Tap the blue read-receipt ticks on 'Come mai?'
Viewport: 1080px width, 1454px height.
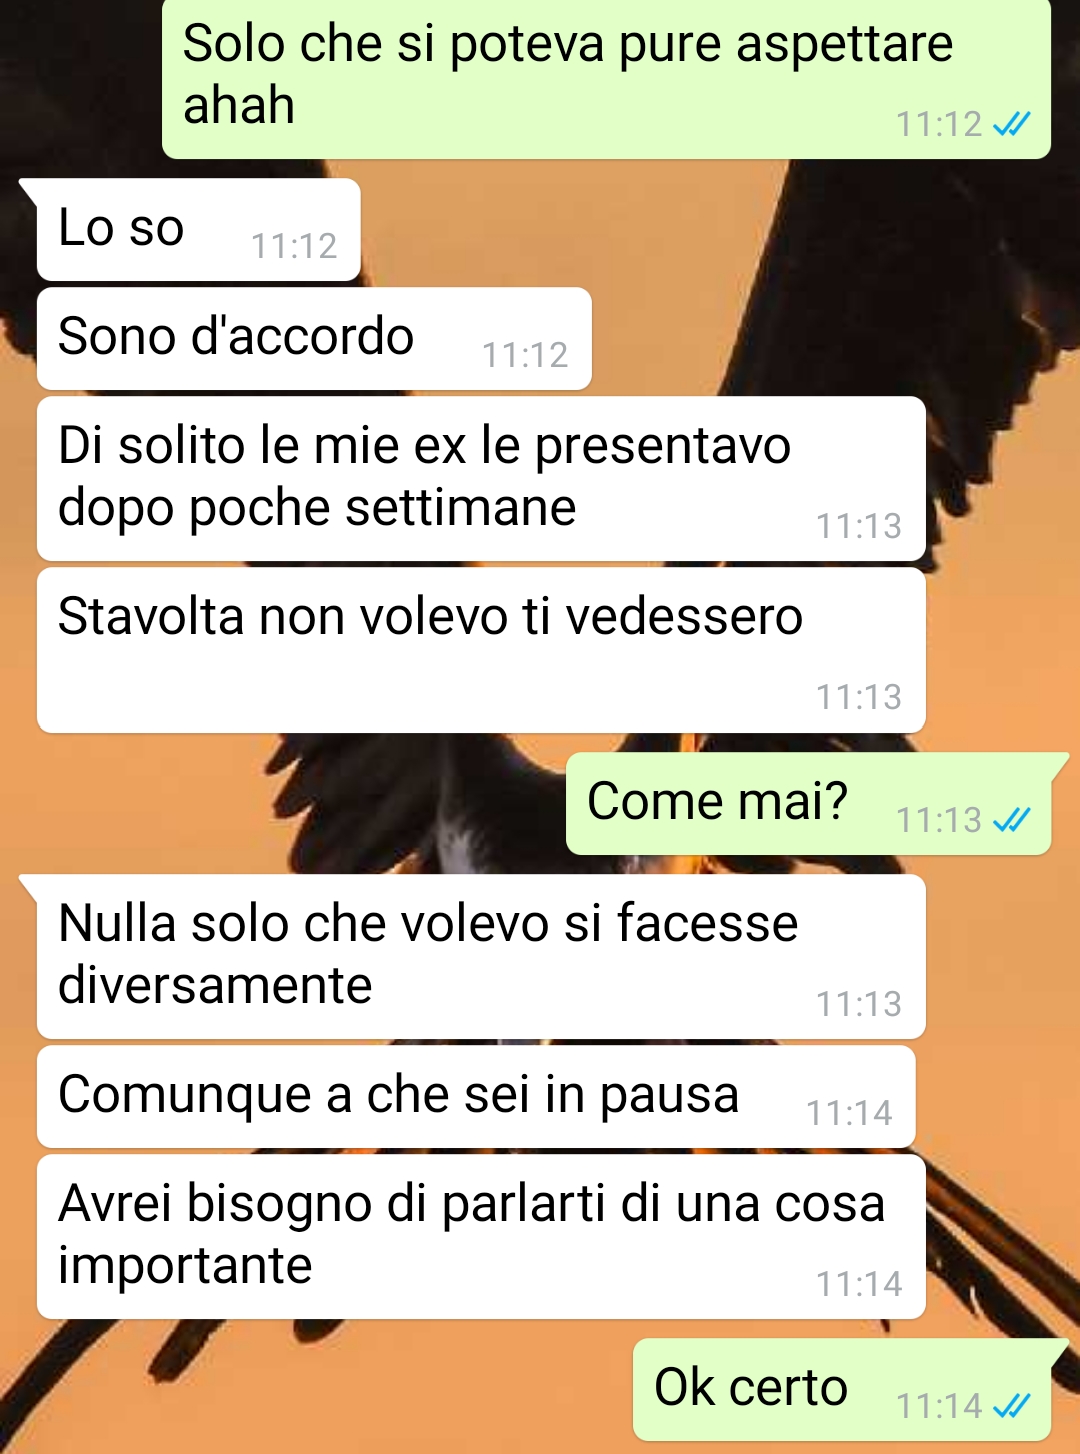pyautogui.click(x=1012, y=821)
